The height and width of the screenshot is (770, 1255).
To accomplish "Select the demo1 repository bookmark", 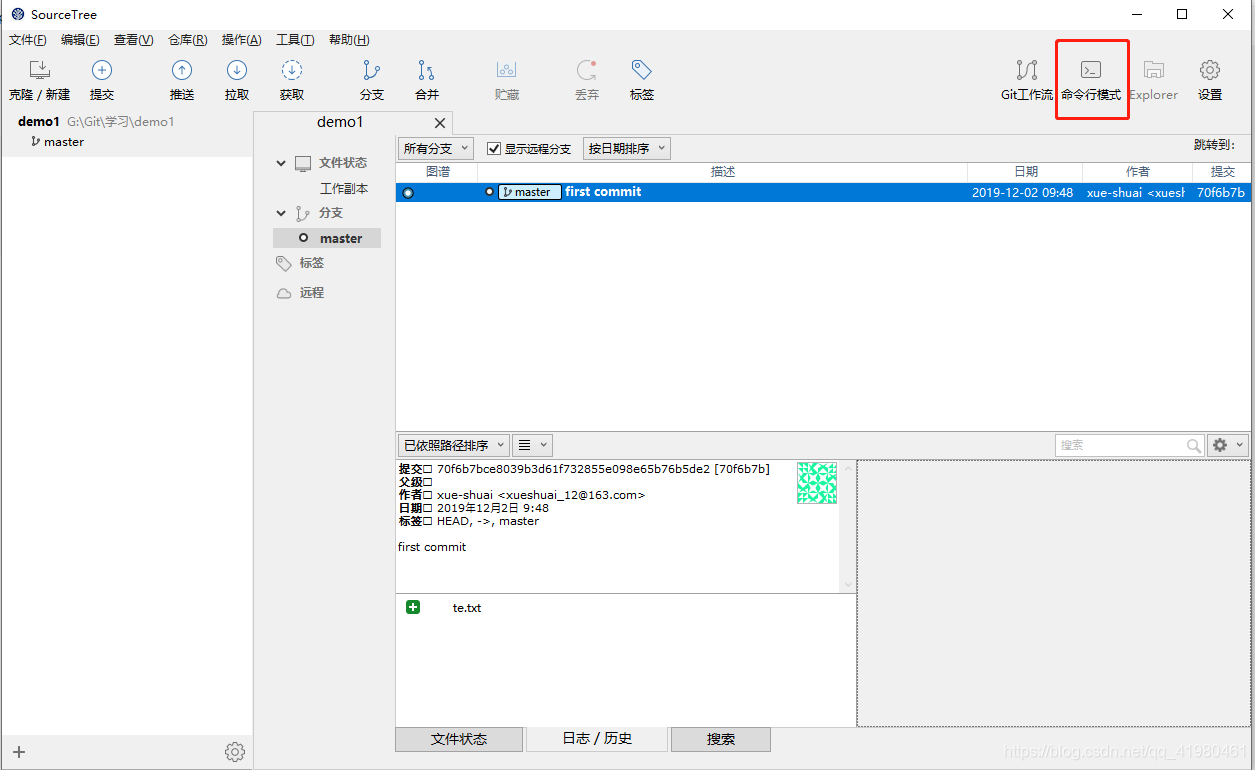I will 96,122.
